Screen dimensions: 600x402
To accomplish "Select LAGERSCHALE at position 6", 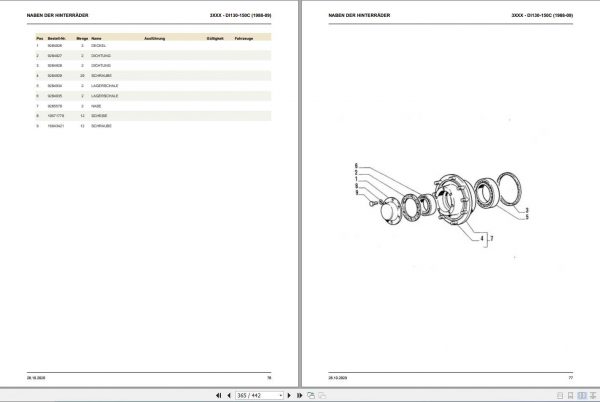I will pos(153,96).
